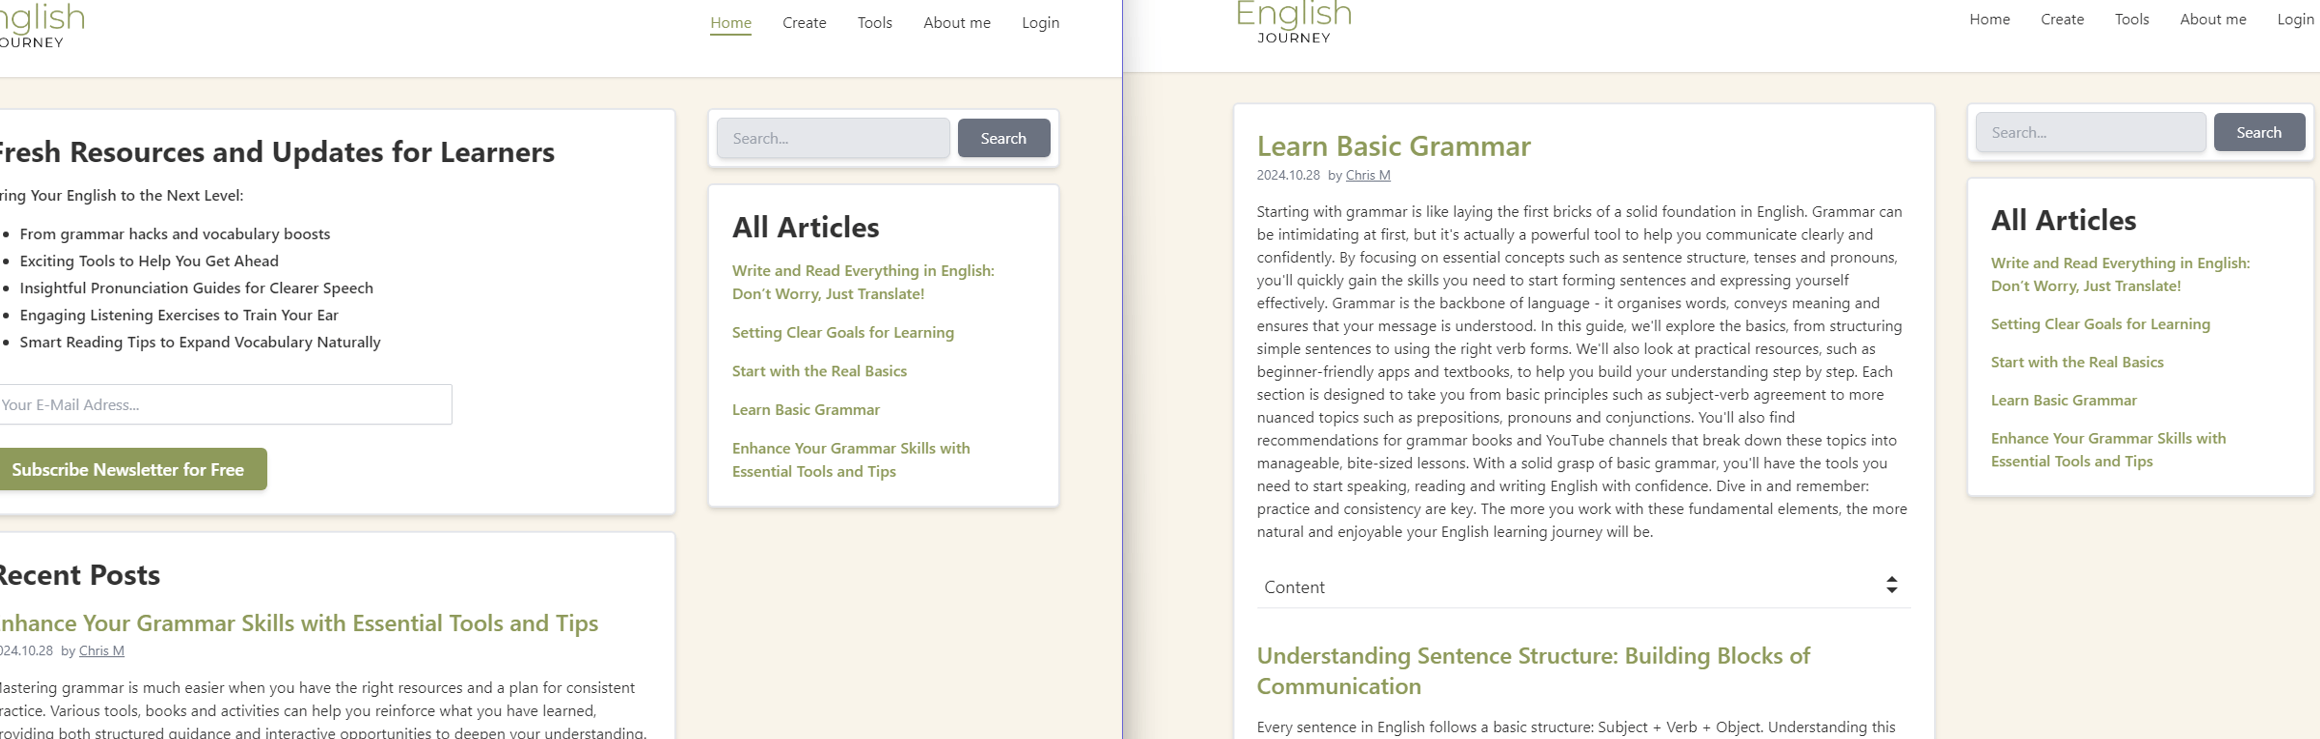2320x739 pixels.
Task: Open the Create menu on the homepage
Action: pos(804,23)
